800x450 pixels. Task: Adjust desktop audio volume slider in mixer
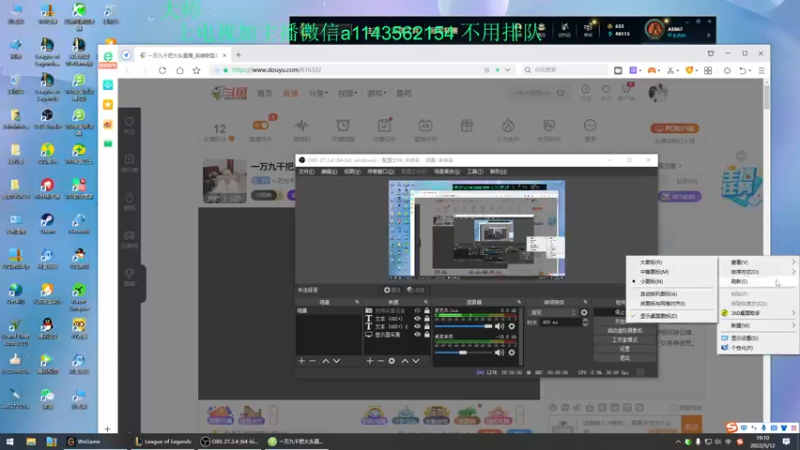tap(463, 352)
